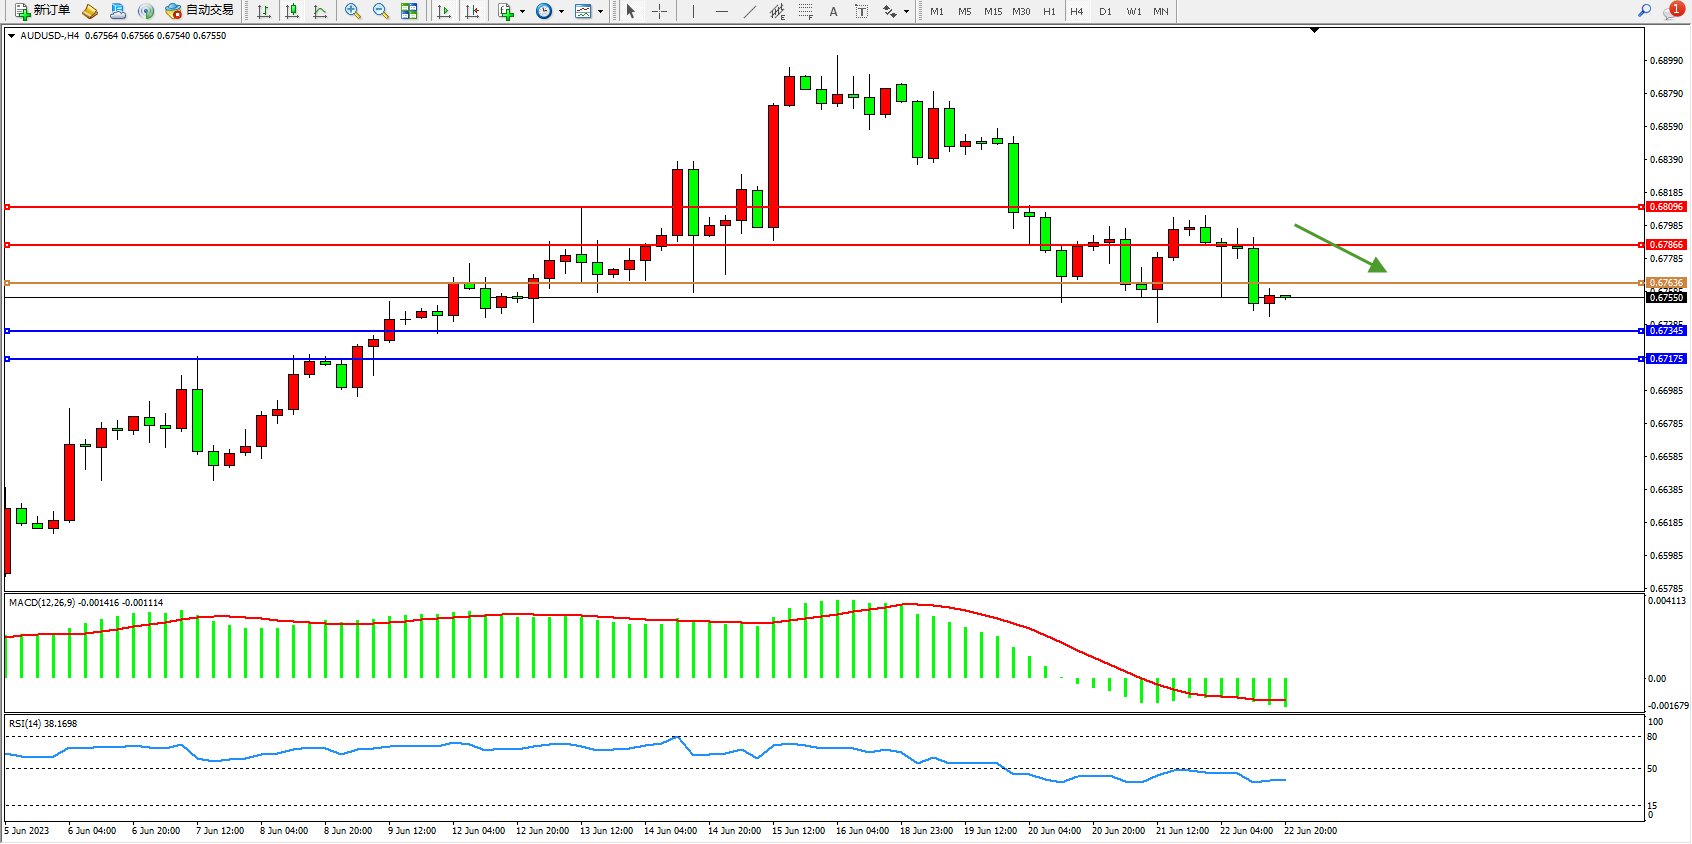Toggle the AutoTrading (自动交易) button
Image resolution: width=1692 pixels, height=844 pixels.
point(199,11)
